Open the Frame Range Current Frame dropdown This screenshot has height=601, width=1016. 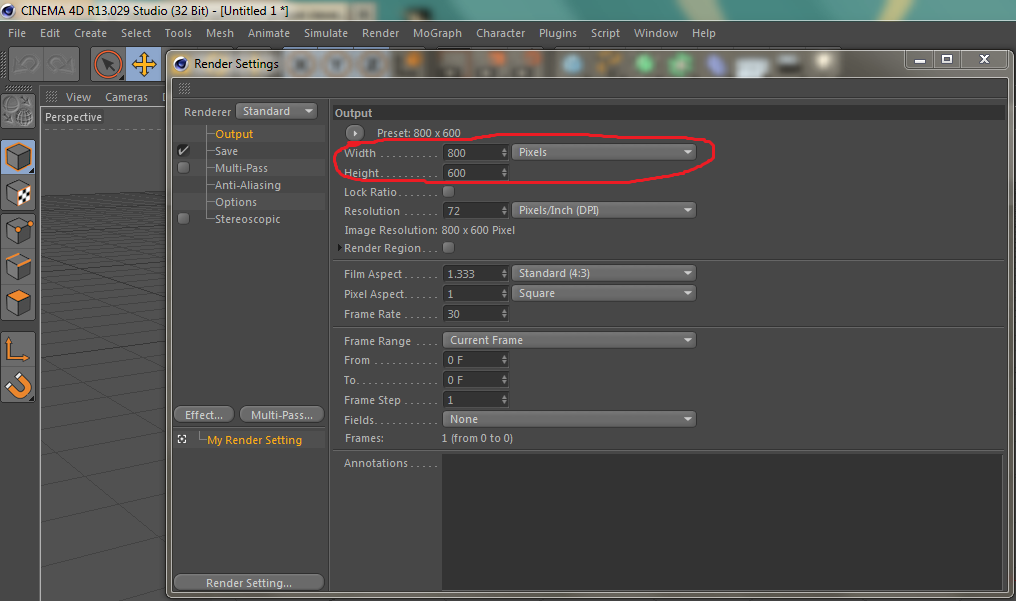[570, 340]
